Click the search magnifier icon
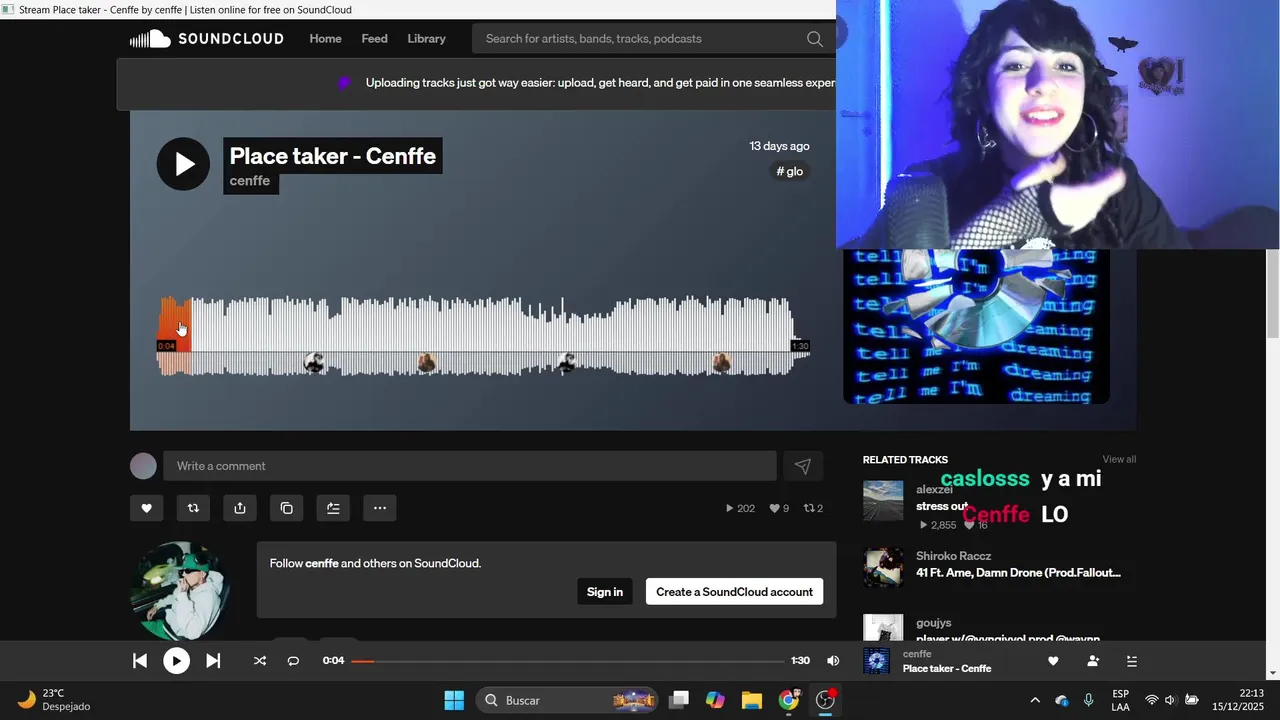The height and width of the screenshot is (720, 1280). click(815, 39)
